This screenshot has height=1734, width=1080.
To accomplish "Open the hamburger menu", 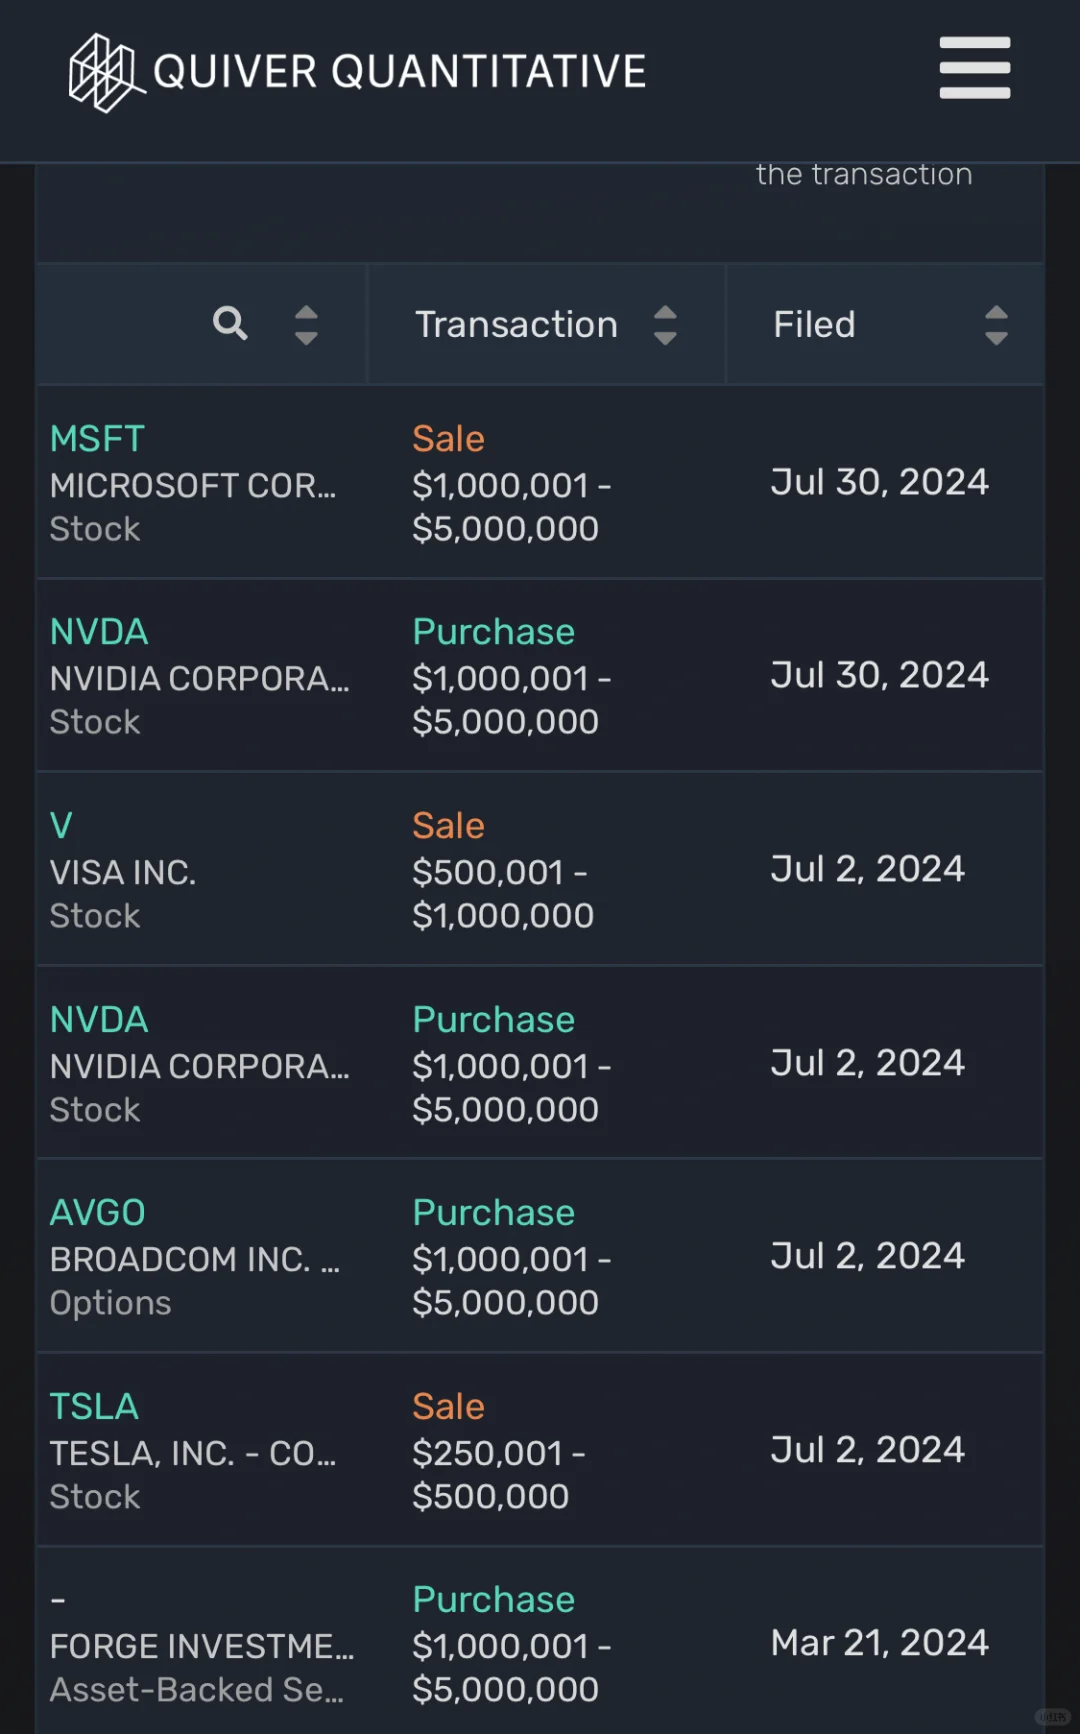I will coord(974,68).
